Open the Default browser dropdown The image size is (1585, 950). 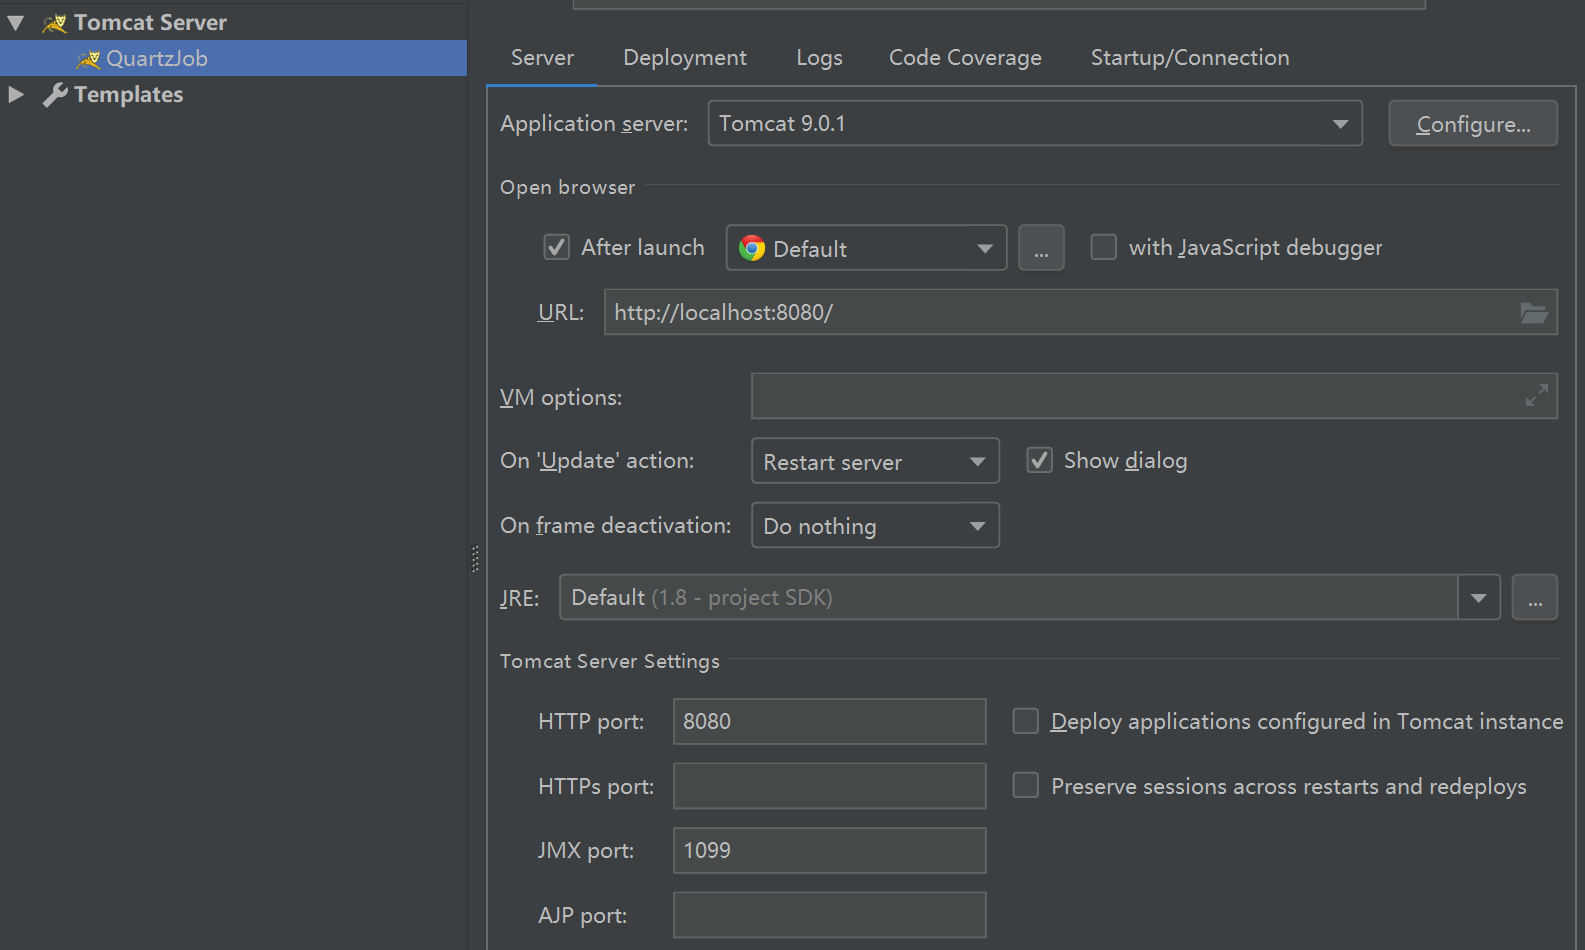[x=866, y=248]
